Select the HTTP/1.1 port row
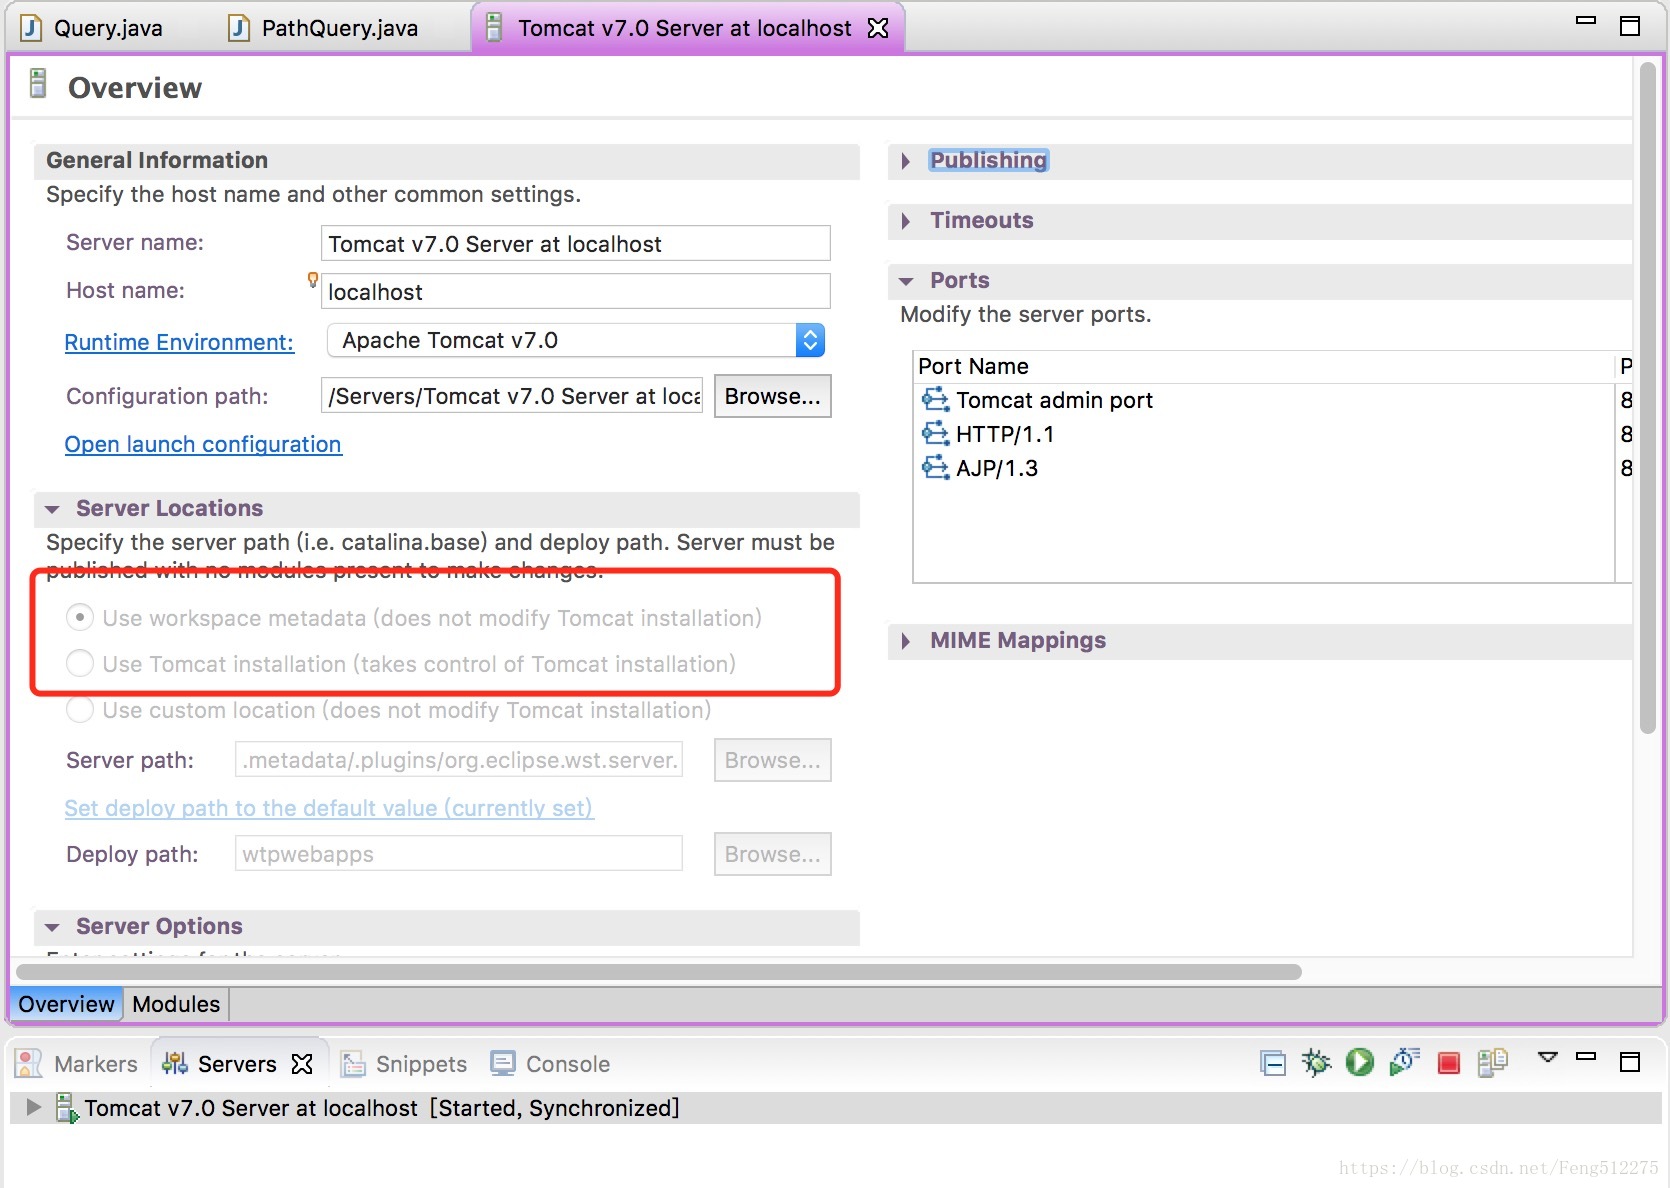The height and width of the screenshot is (1188, 1670). pos(1272,434)
